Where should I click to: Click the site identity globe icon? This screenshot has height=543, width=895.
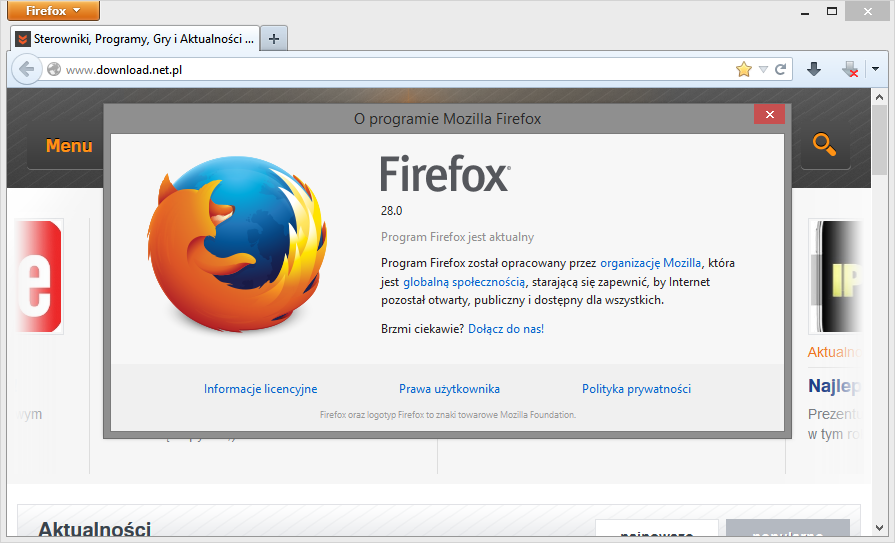[54, 70]
